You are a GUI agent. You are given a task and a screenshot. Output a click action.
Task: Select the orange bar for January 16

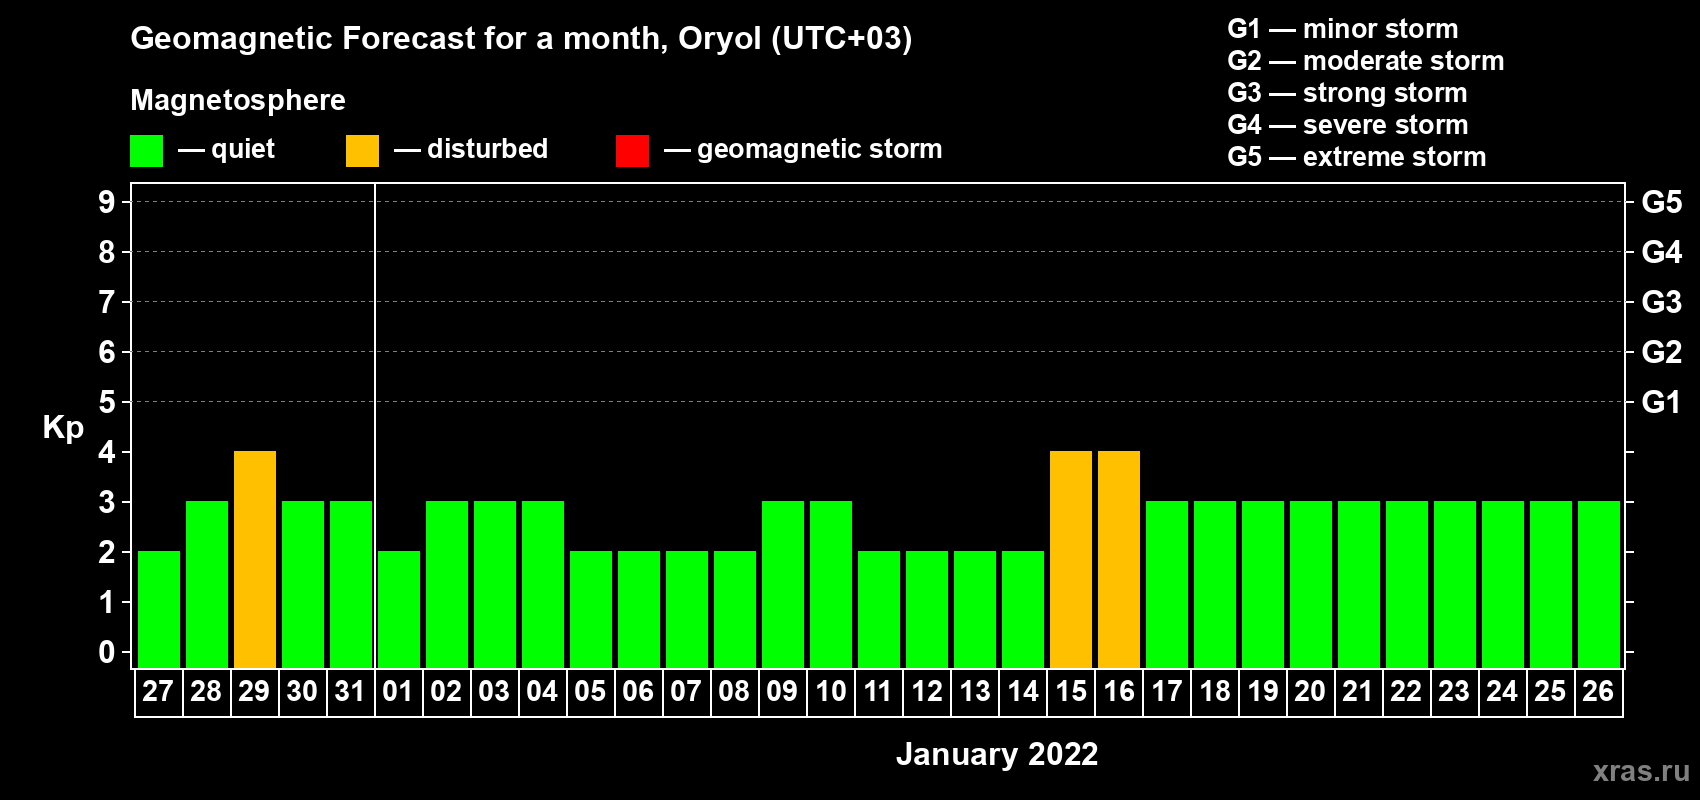click(1119, 560)
